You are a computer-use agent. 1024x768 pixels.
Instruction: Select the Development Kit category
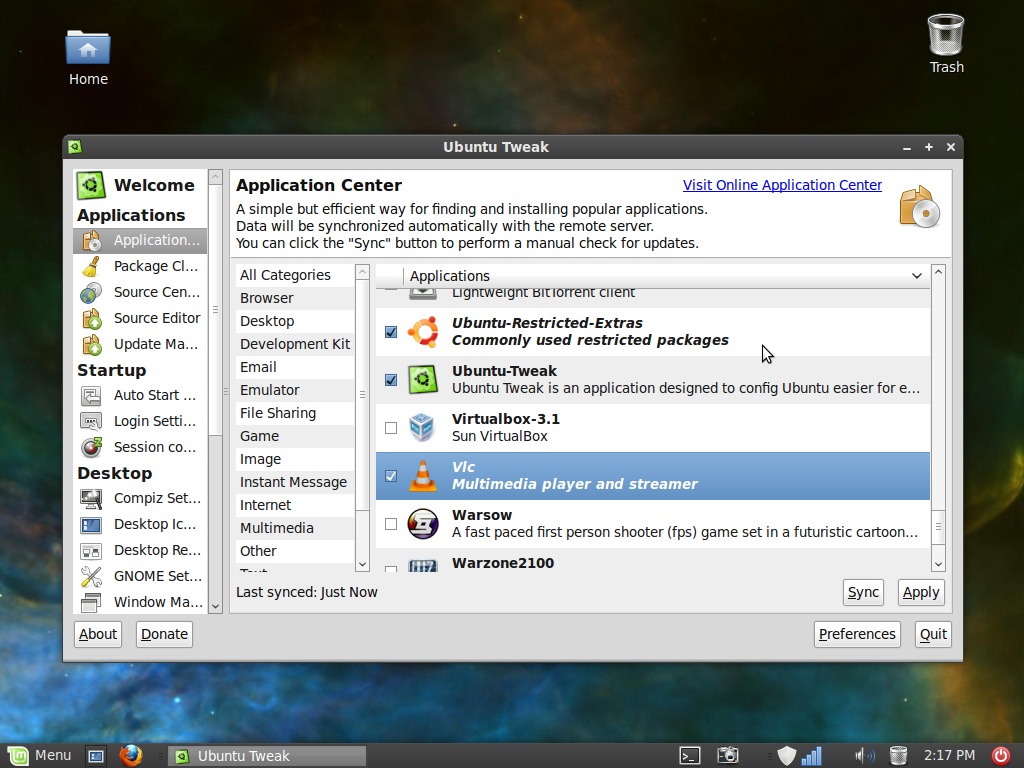pos(295,344)
